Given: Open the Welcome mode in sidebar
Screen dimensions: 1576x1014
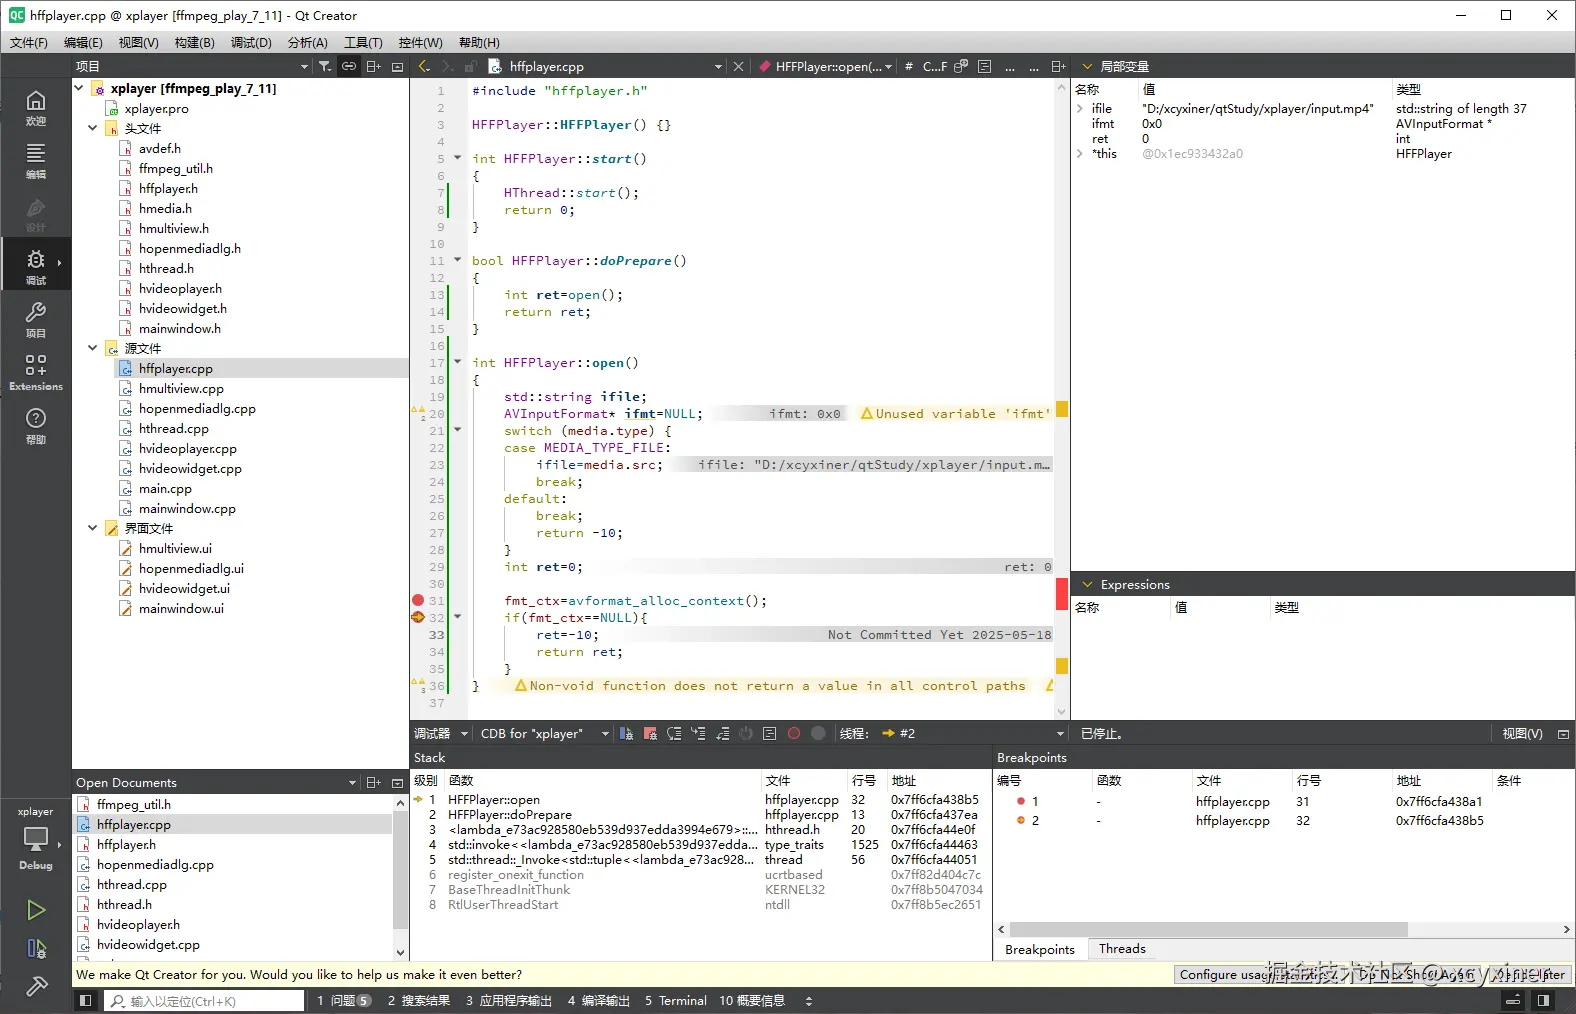Looking at the screenshot, I should point(36,107).
